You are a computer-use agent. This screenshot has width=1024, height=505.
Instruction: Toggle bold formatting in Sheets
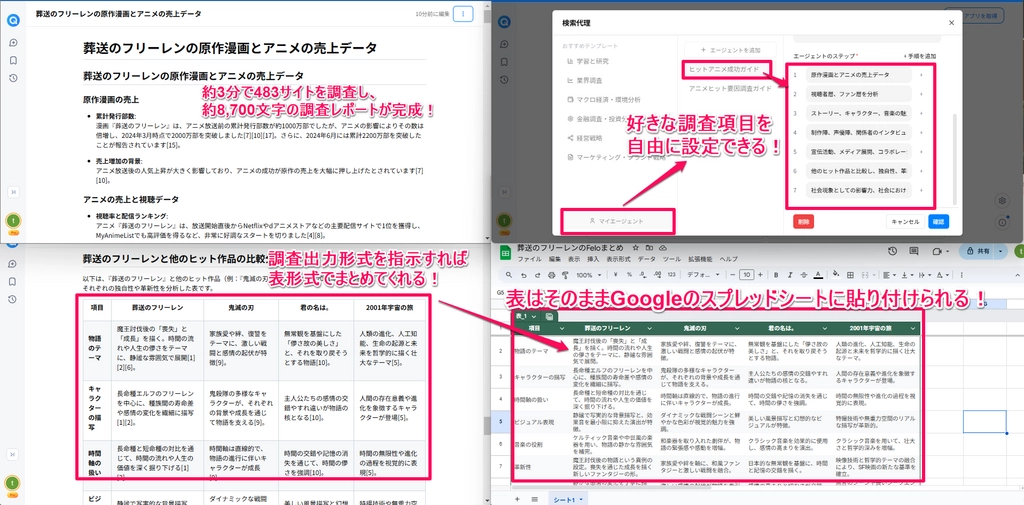pos(776,275)
